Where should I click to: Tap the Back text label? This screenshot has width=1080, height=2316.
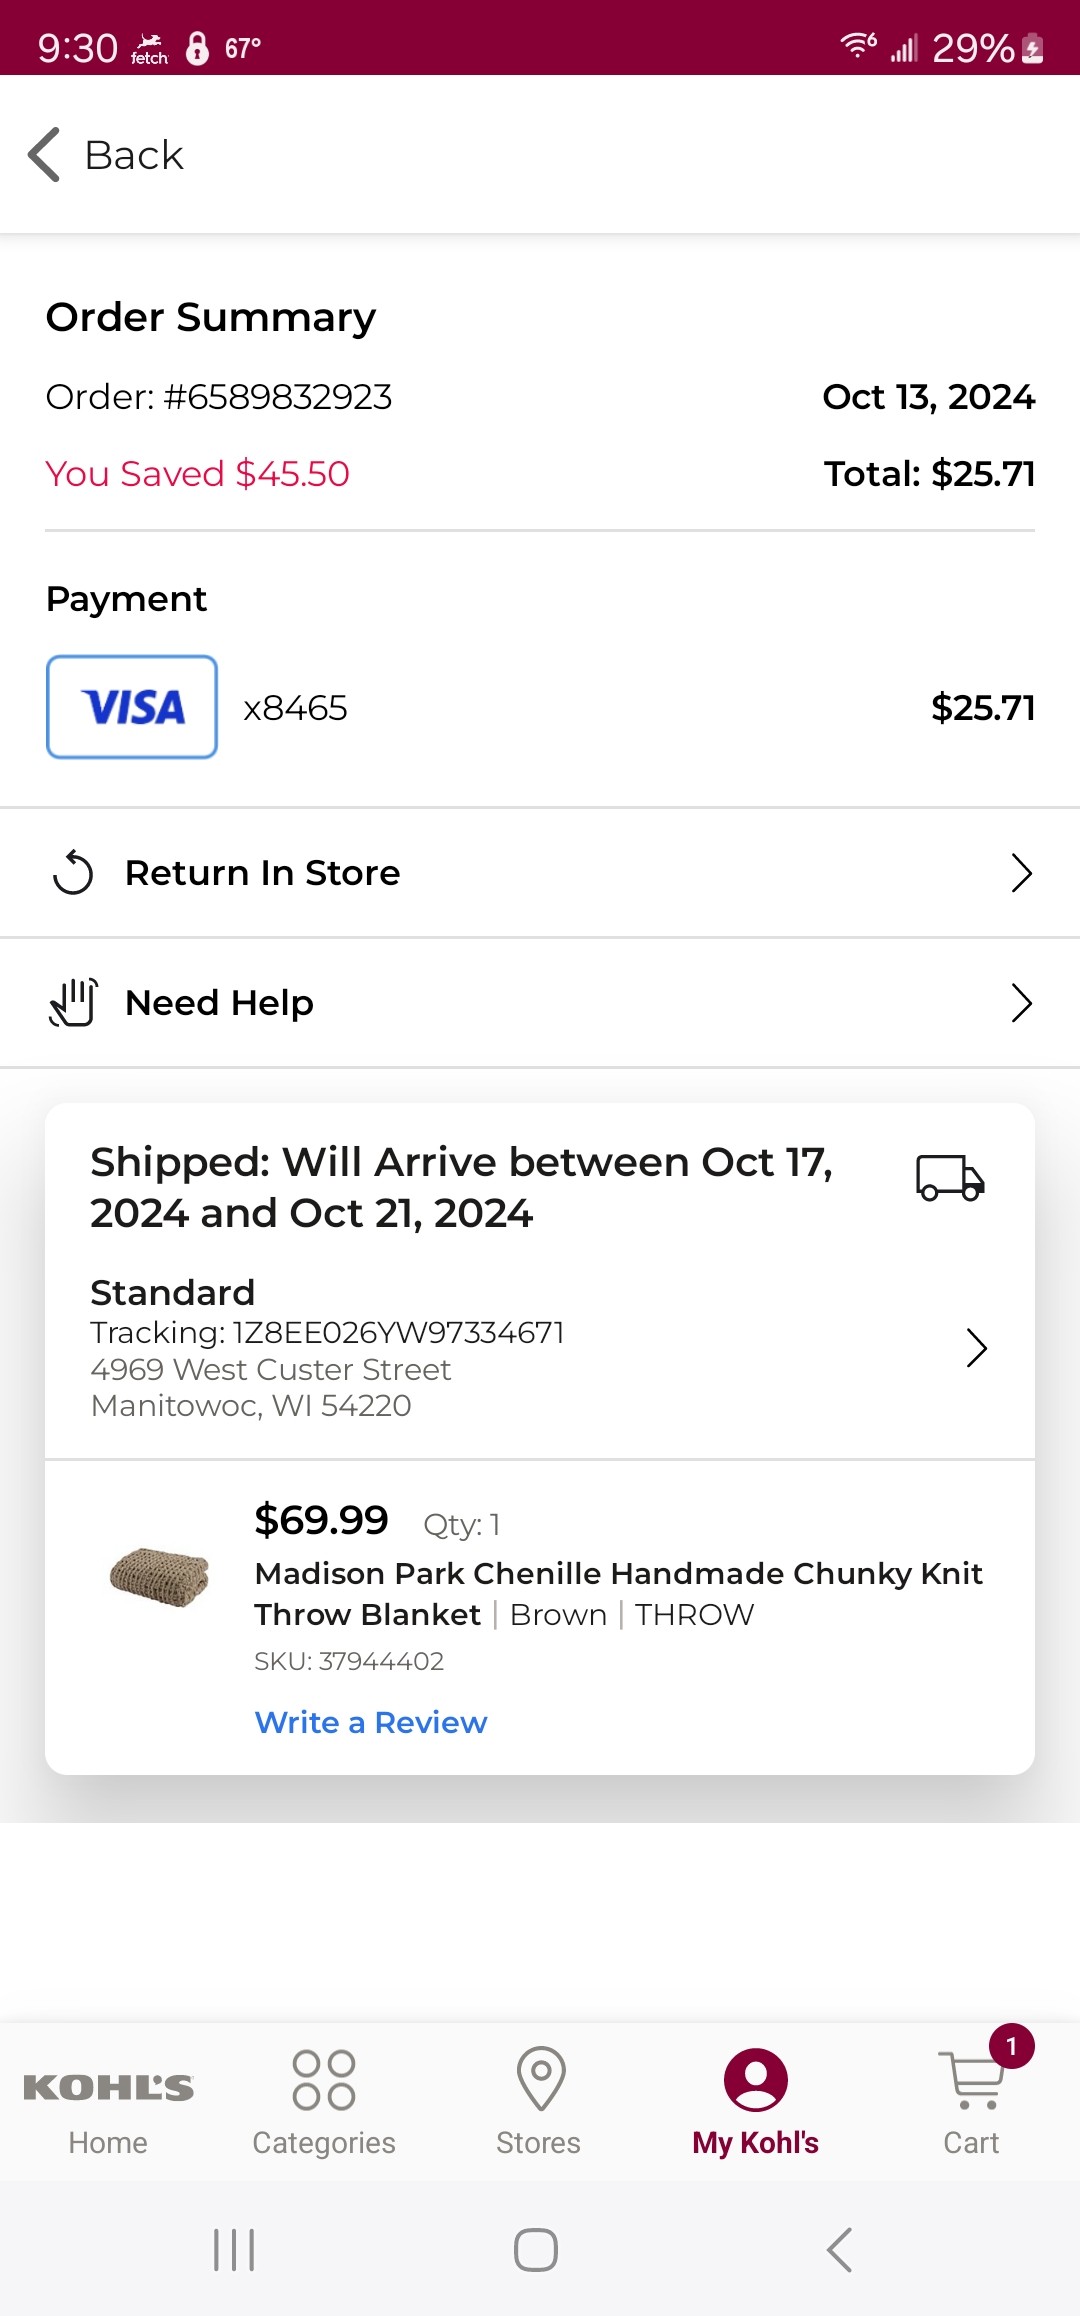point(134,155)
